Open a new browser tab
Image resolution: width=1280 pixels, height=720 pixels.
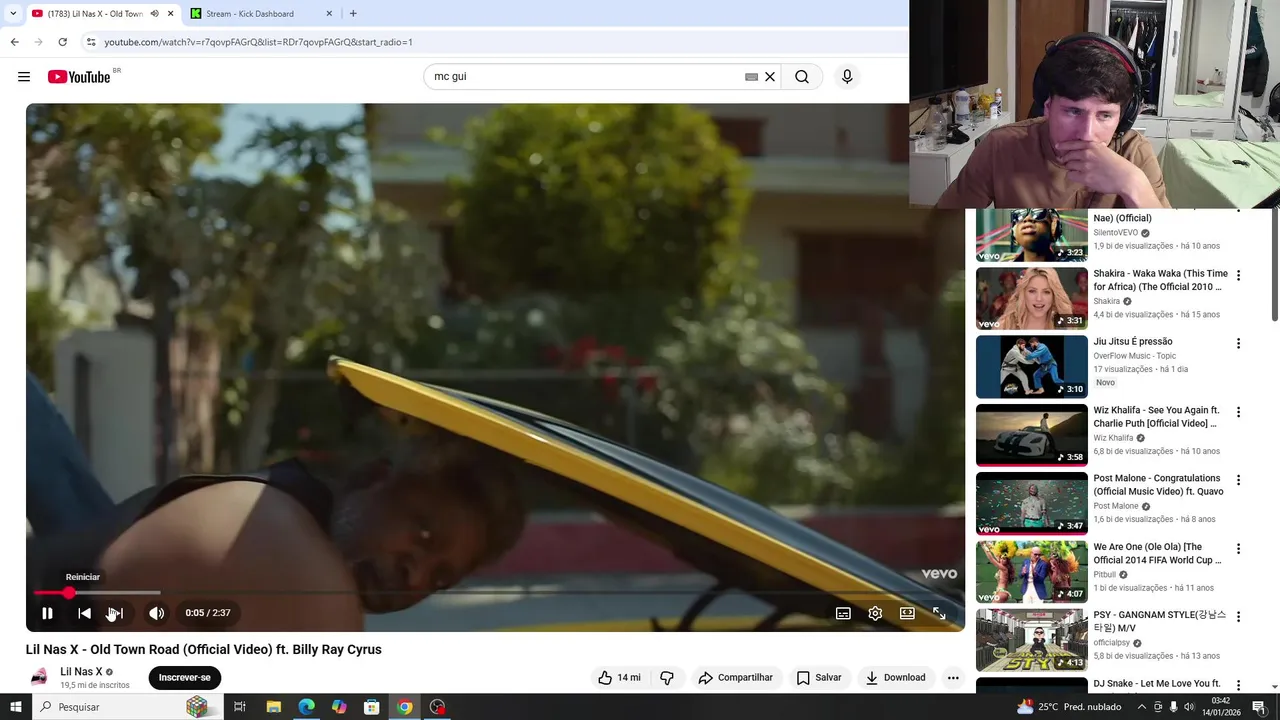[x=353, y=14]
